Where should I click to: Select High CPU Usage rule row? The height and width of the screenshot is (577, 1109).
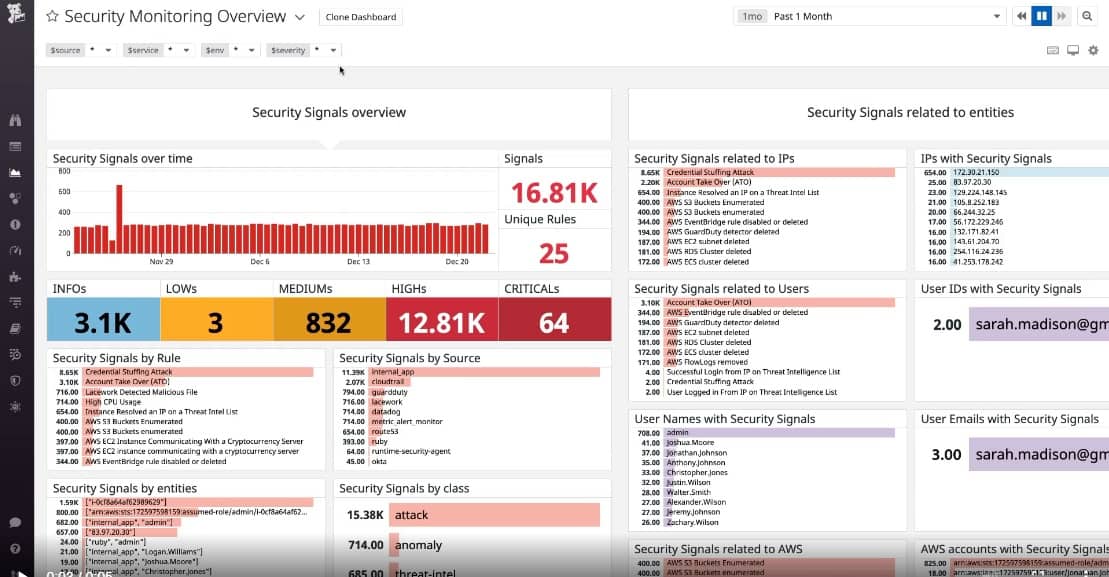point(186,402)
